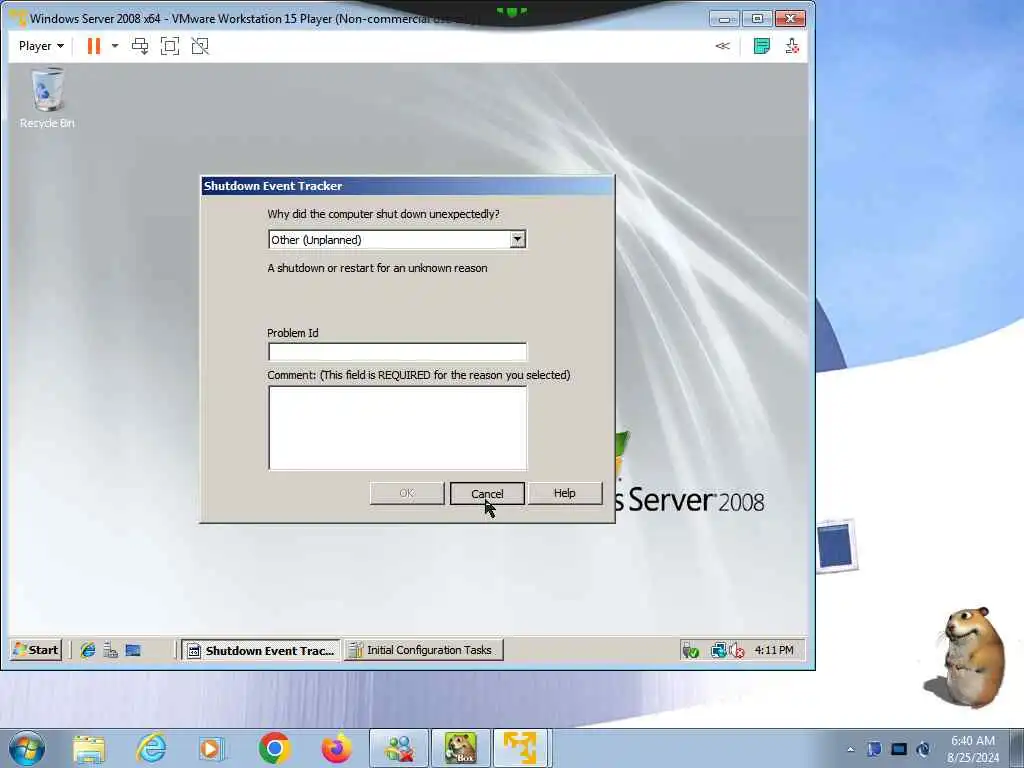Send Ctrl+Alt+Del to the virtual machine

(140, 46)
